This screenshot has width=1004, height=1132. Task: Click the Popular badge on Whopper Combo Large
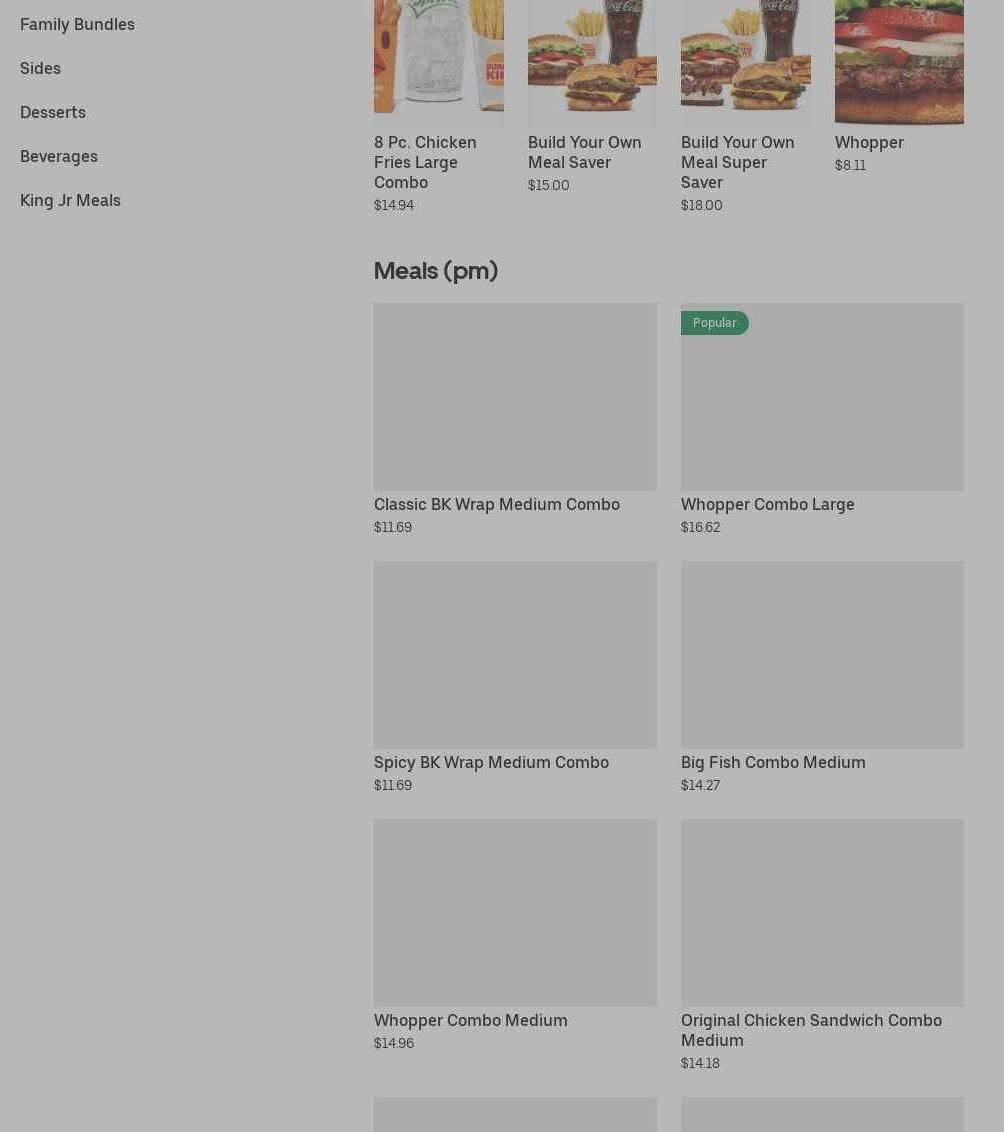click(714, 323)
